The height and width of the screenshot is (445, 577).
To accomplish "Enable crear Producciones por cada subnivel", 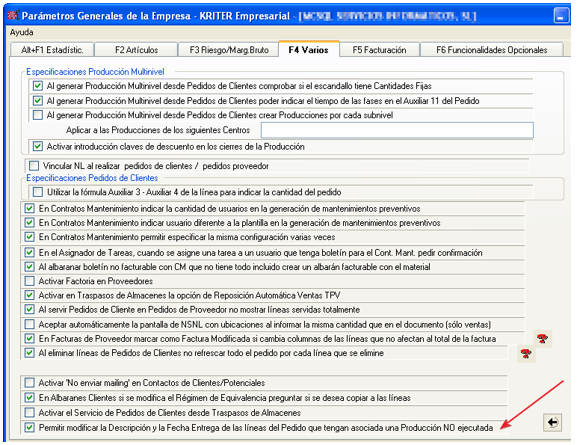I will [38, 115].
